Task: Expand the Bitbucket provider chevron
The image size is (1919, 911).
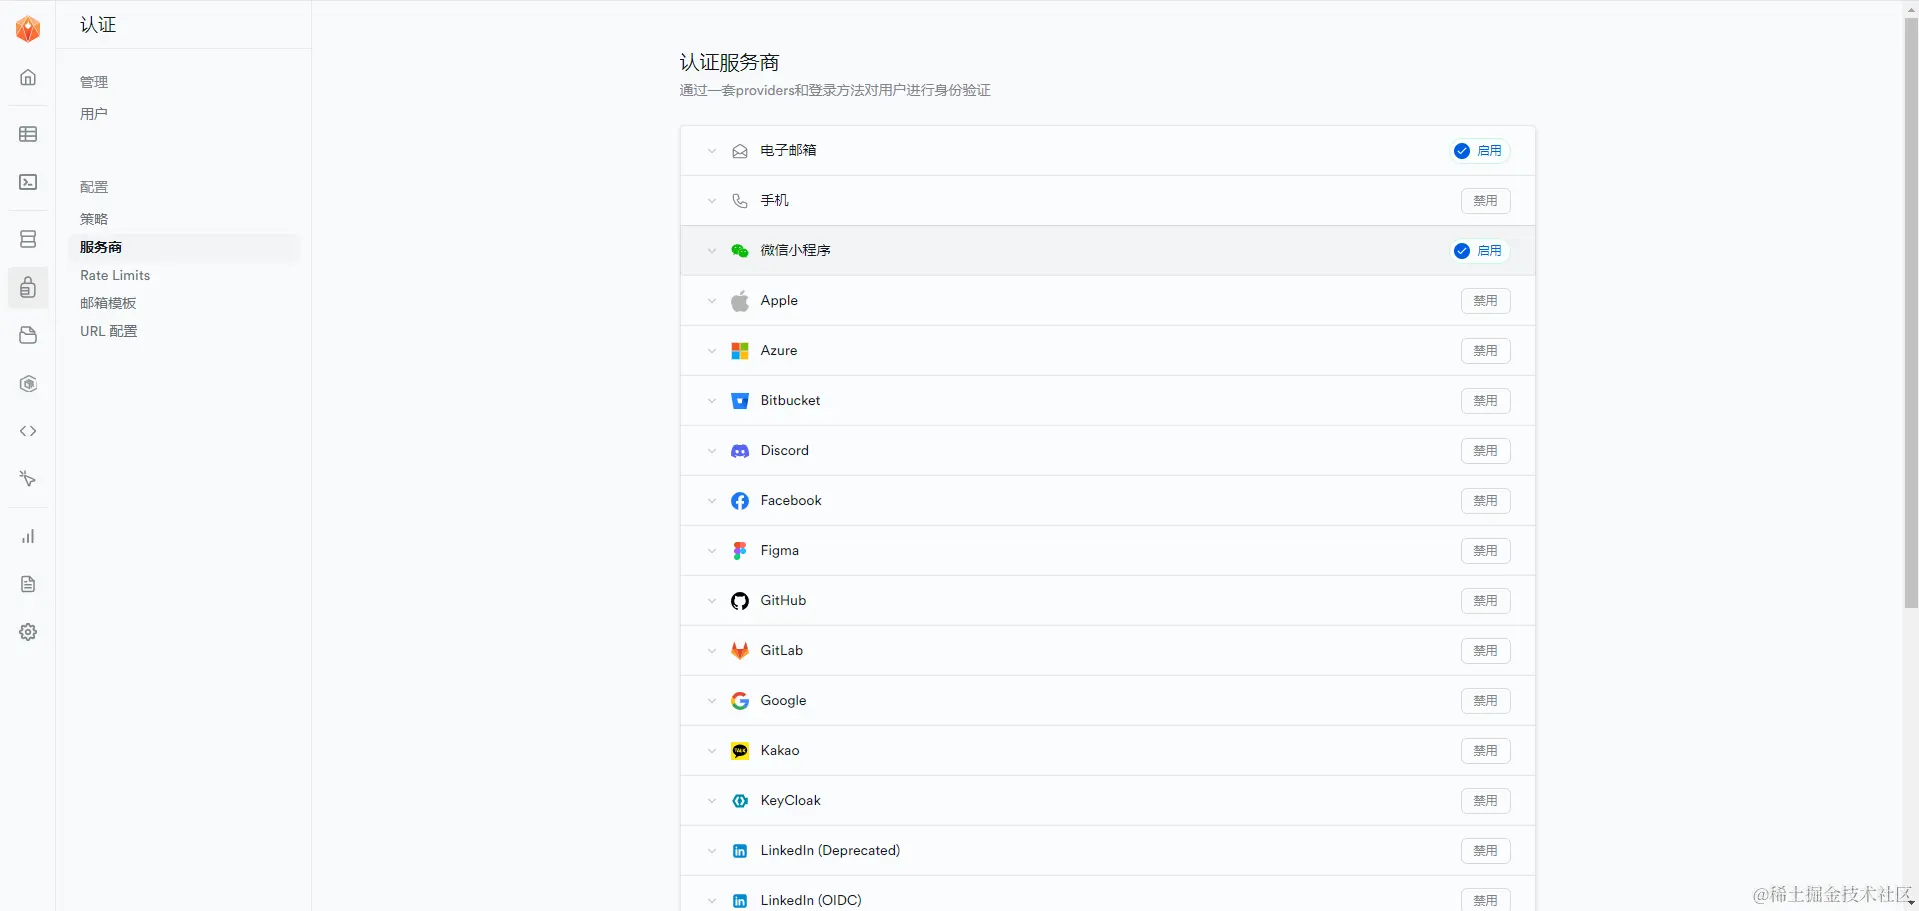Action: (x=712, y=401)
